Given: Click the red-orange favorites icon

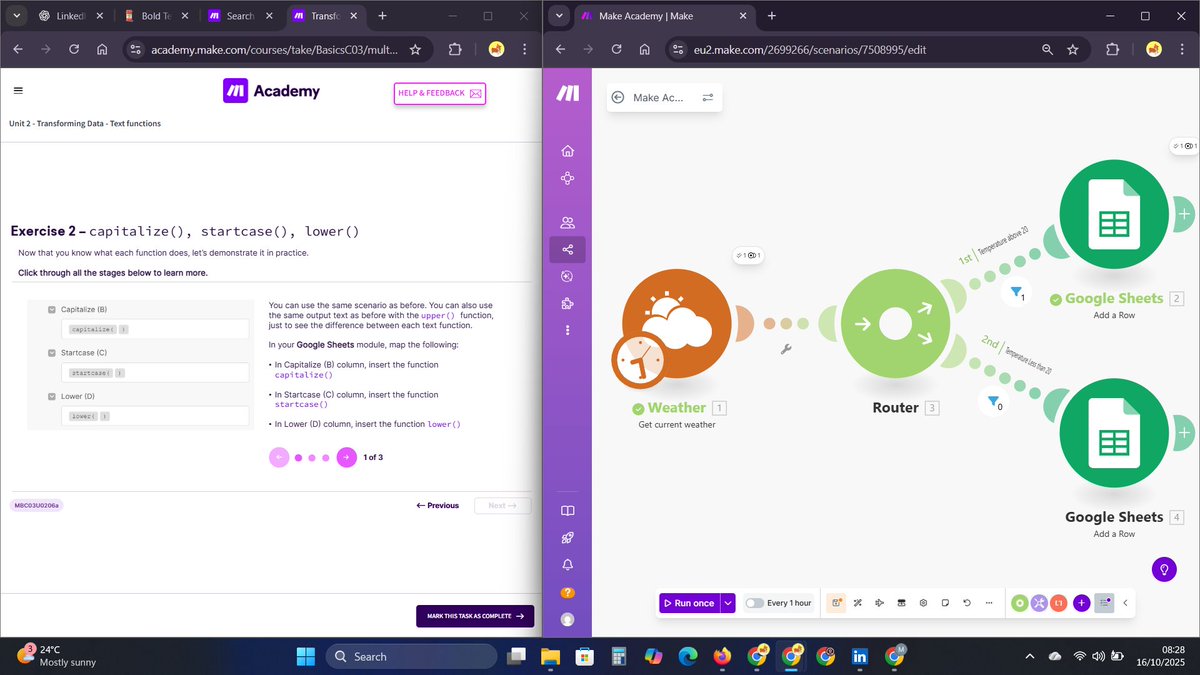Looking at the screenshot, I should pyautogui.click(x=1060, y=603).
